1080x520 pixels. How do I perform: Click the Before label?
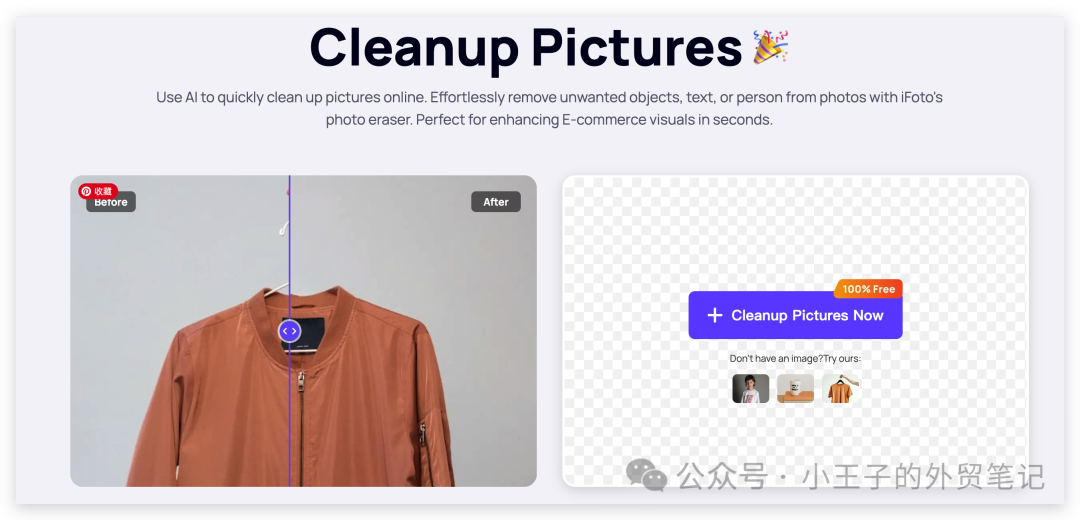click(111, 203)
